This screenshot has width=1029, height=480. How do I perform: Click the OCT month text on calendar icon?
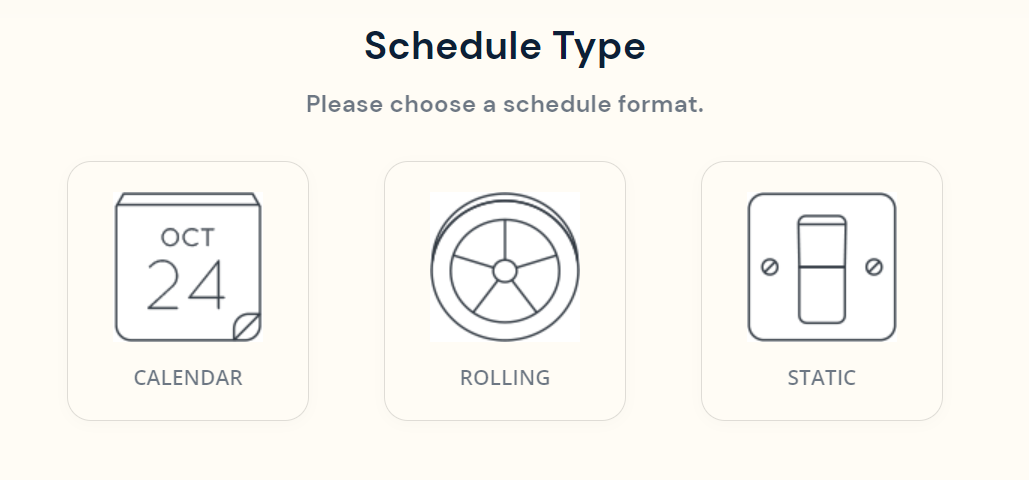point(188,237)
